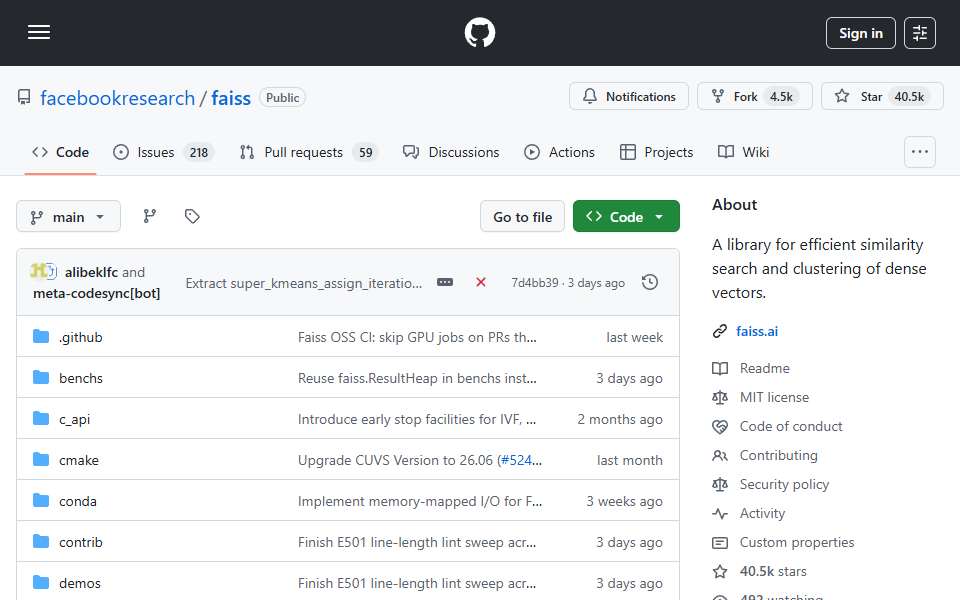View branches via branch icon

(x=149, y=216)
